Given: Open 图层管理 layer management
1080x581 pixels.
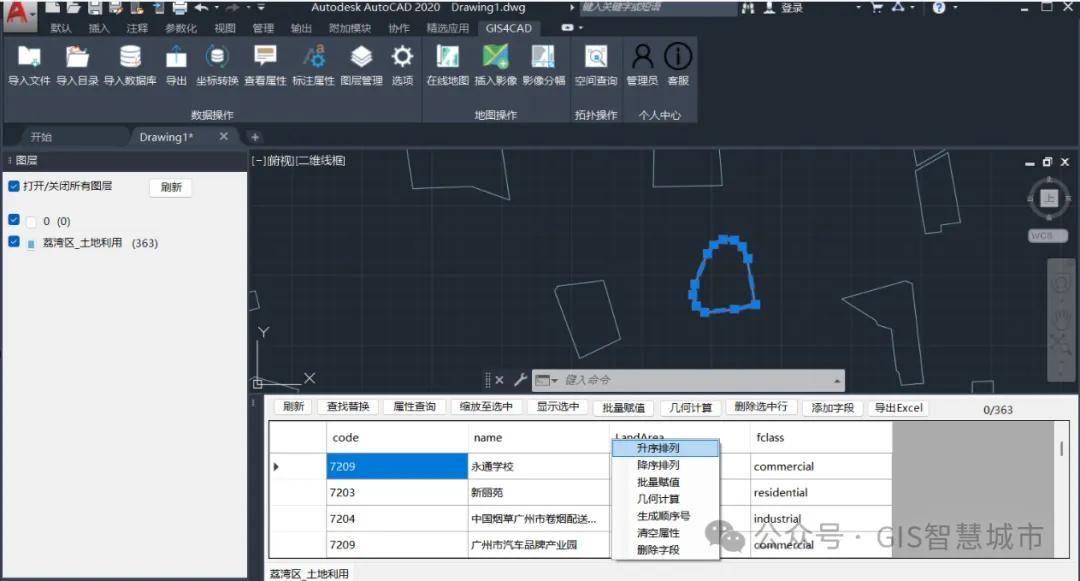Looking at the screenshot, I should pyautogui.click(x=362, y=65).
